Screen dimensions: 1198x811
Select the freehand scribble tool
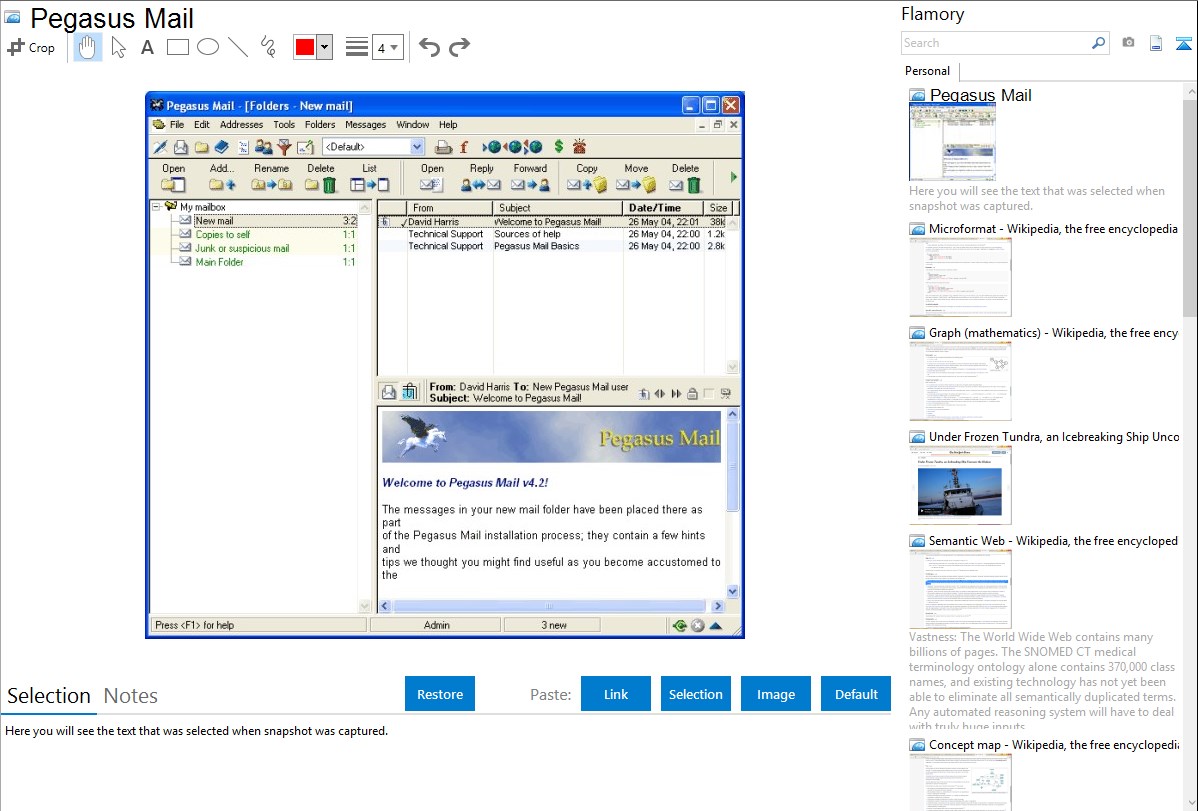click(268, 47)
